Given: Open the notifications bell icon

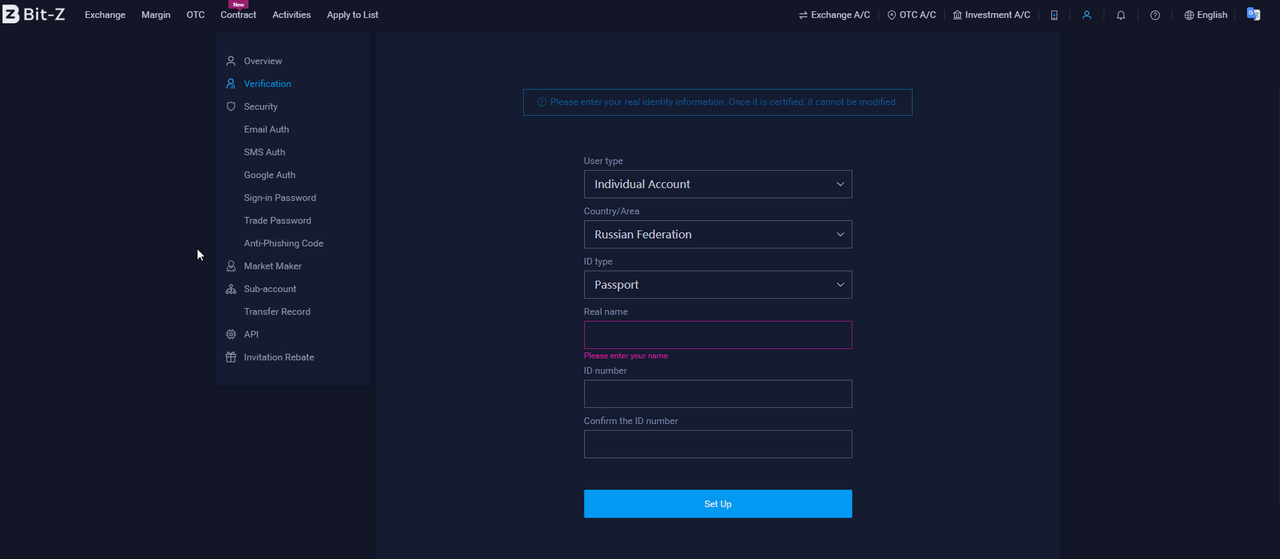Looking at the screenshot, I should 1121,15.
